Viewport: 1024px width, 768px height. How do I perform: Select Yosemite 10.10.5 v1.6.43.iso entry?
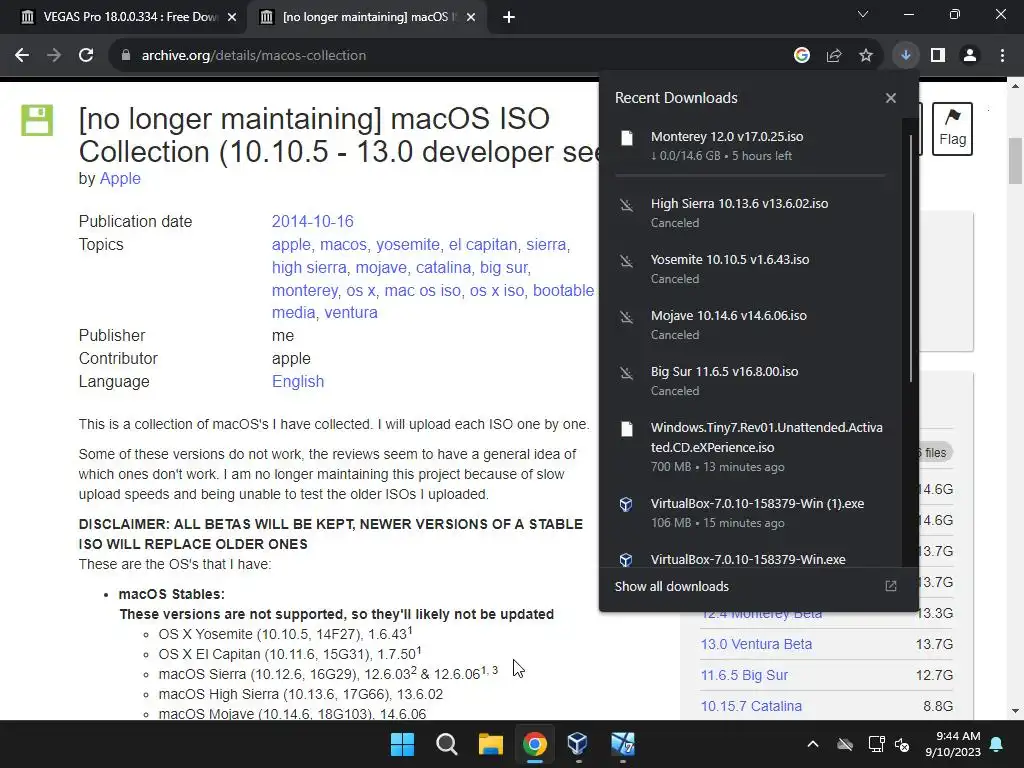coord(750,269)
